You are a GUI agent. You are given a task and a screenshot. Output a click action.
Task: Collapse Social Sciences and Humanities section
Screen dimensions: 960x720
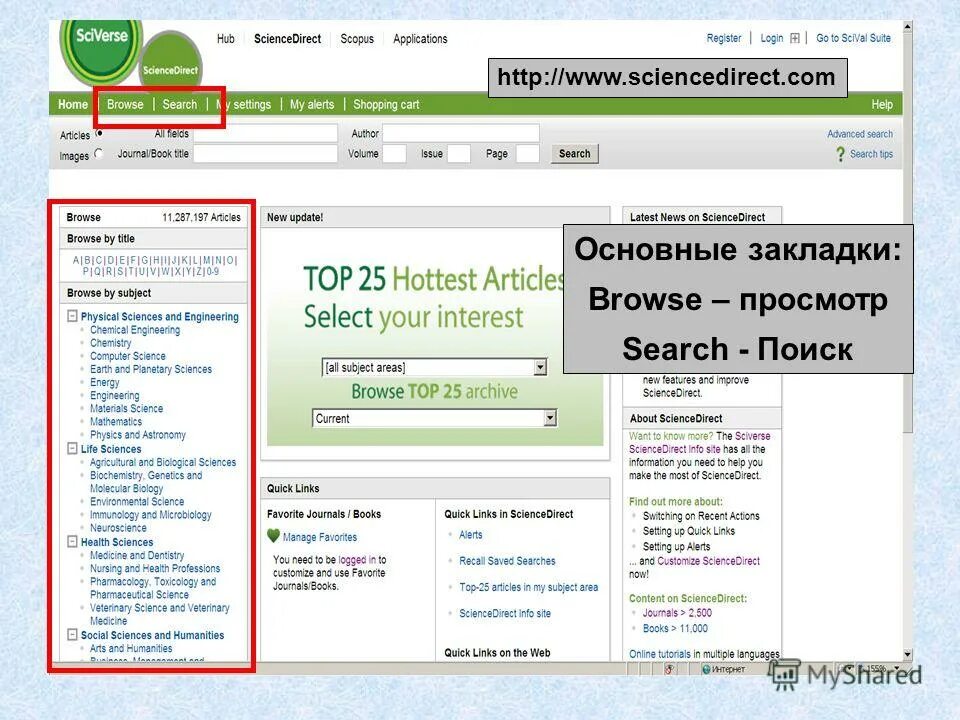pos(72,634)
